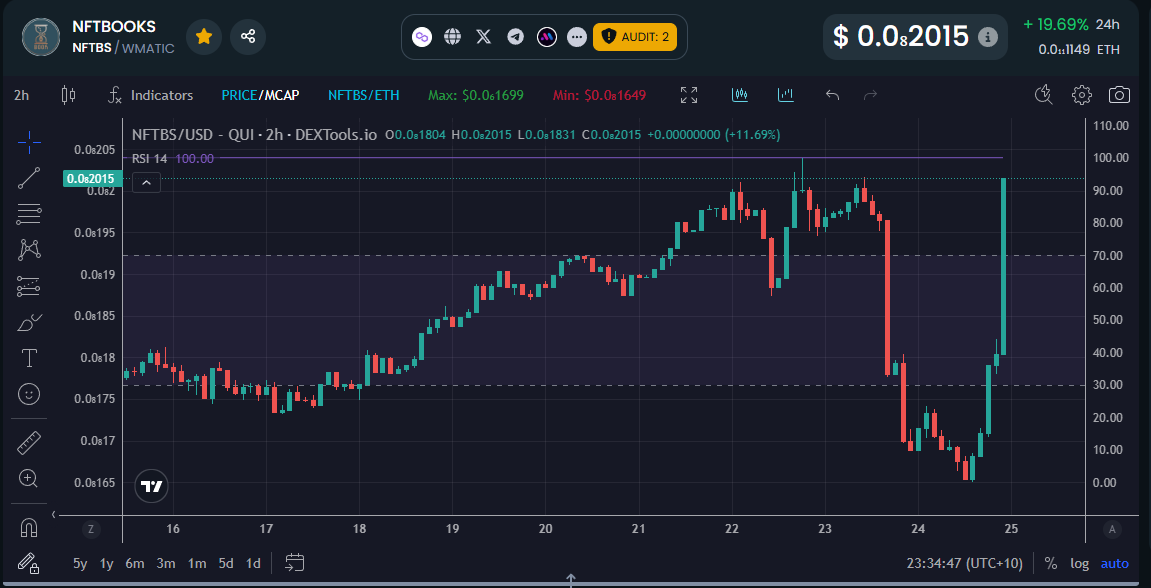Toggle PRICE/MCAP display
This screenshot has height=588, width=1151.
point(261,95)
